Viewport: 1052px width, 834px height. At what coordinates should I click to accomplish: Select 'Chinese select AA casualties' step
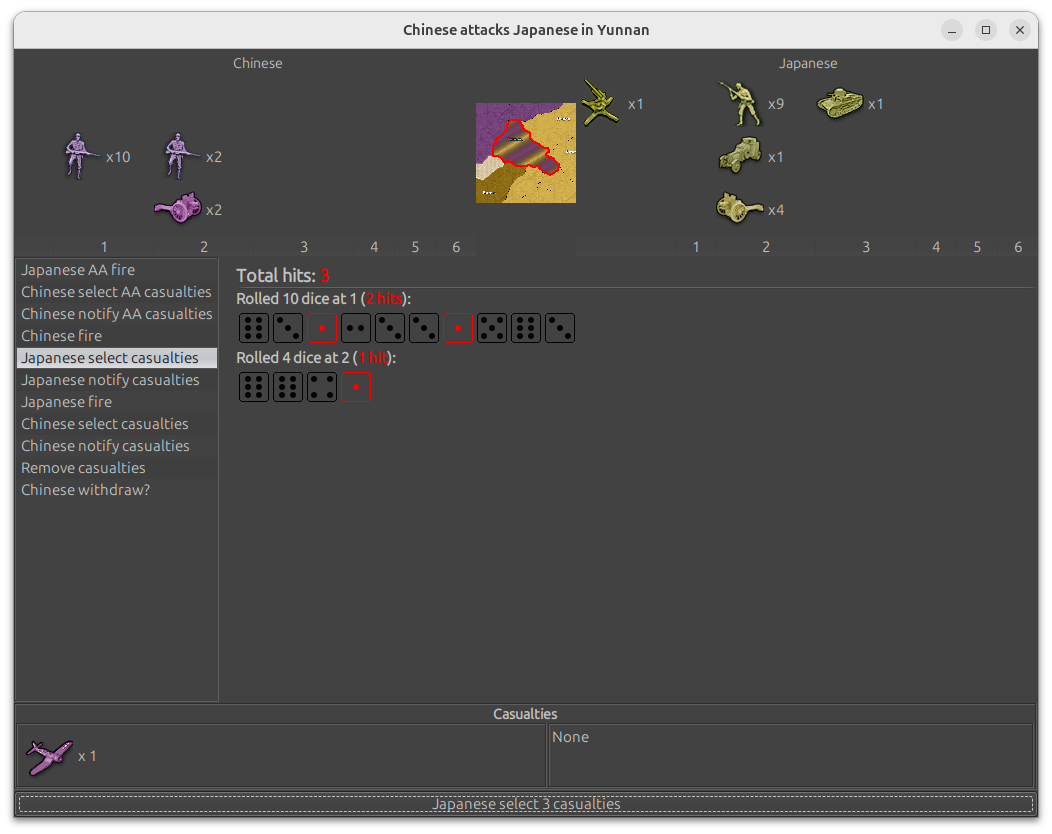point(116,292)
